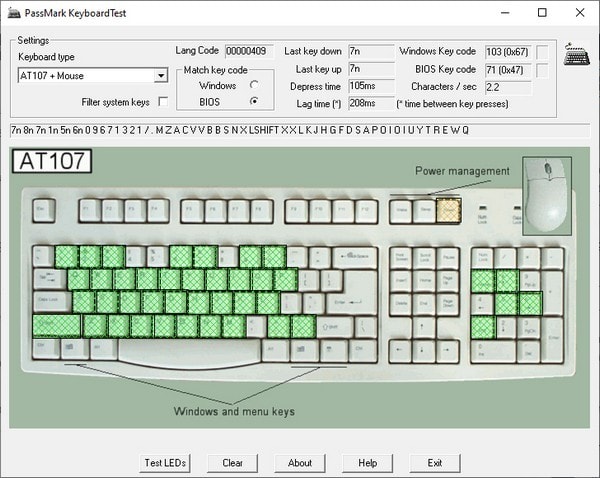Click the Caps Lock key on the keyboard image

click(52, 302)
